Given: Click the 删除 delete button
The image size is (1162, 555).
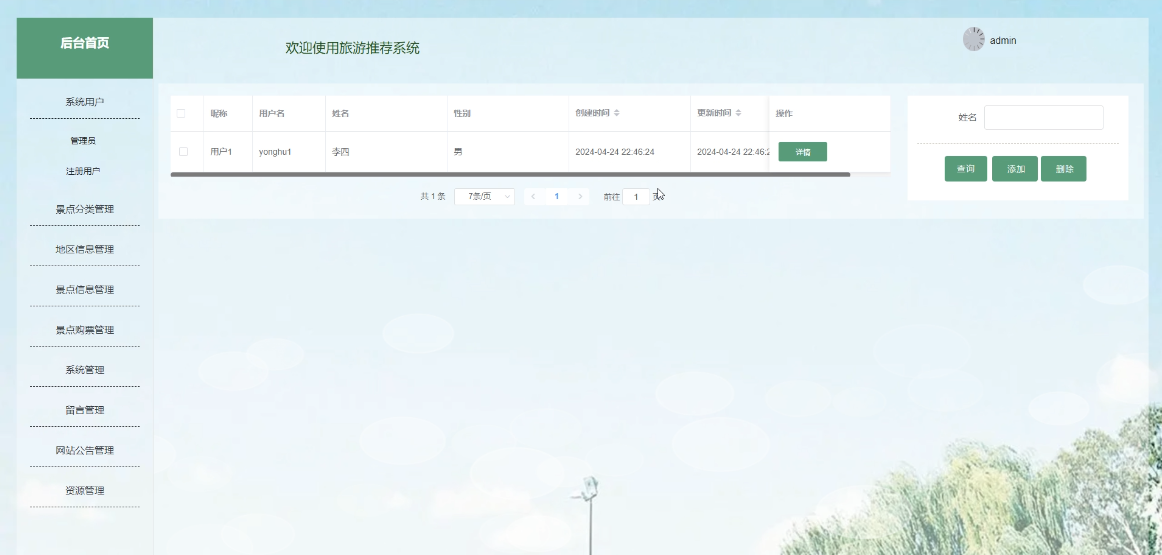Looking at the screenshot, I should [1063, 169].
